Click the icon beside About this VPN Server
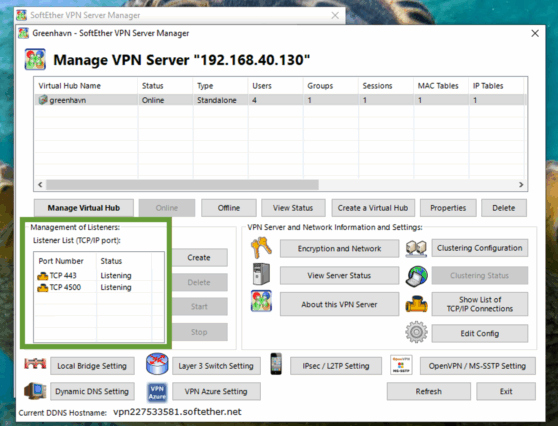 pyautogui.click(x=261, y=301)
